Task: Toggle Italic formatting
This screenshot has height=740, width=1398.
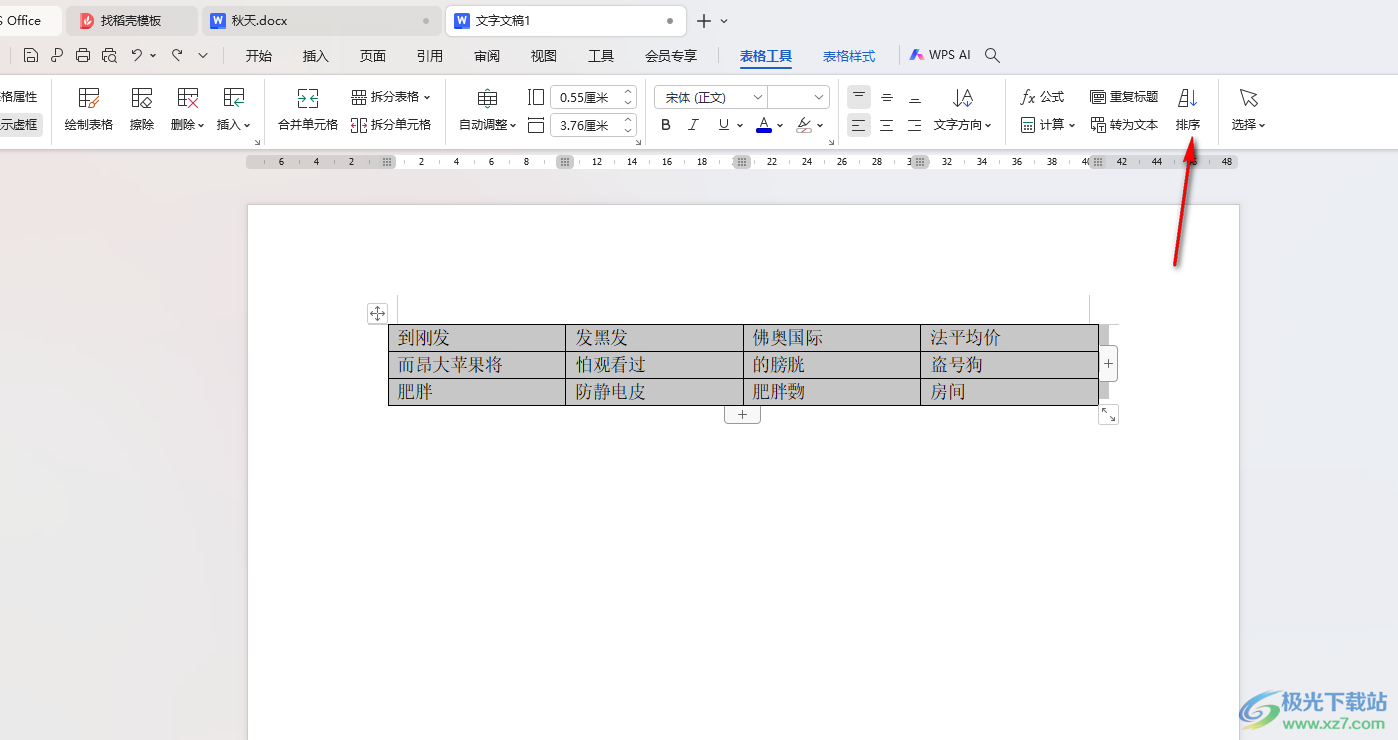Action: 694,125
